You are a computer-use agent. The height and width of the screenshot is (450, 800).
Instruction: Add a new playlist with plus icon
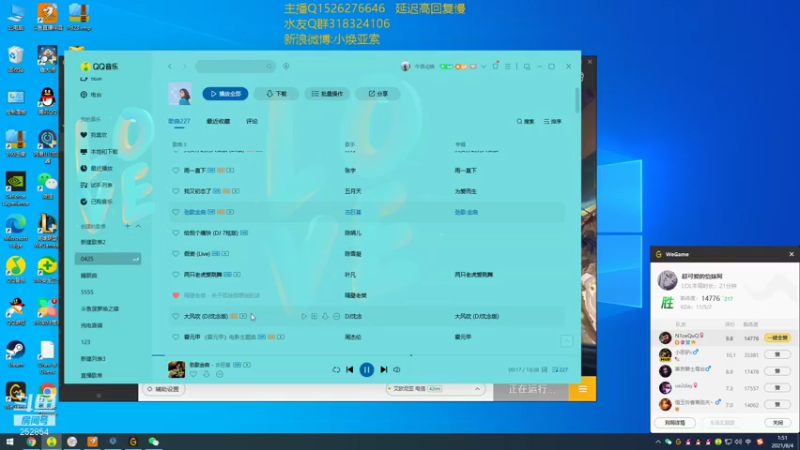click(x=128, y=226)
